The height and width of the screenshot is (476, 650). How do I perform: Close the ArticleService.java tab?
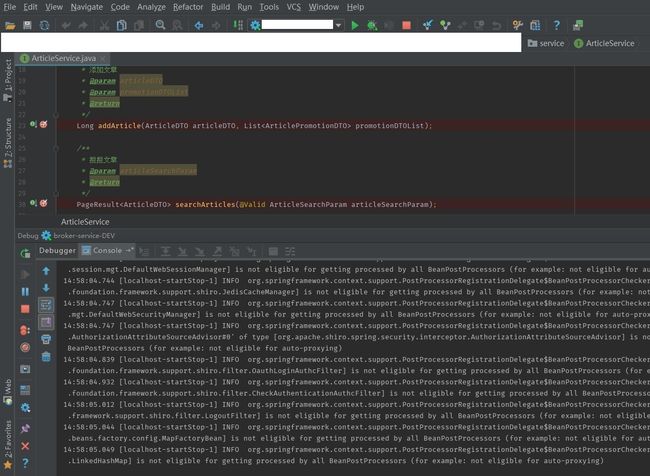click(x=103, y=58)
